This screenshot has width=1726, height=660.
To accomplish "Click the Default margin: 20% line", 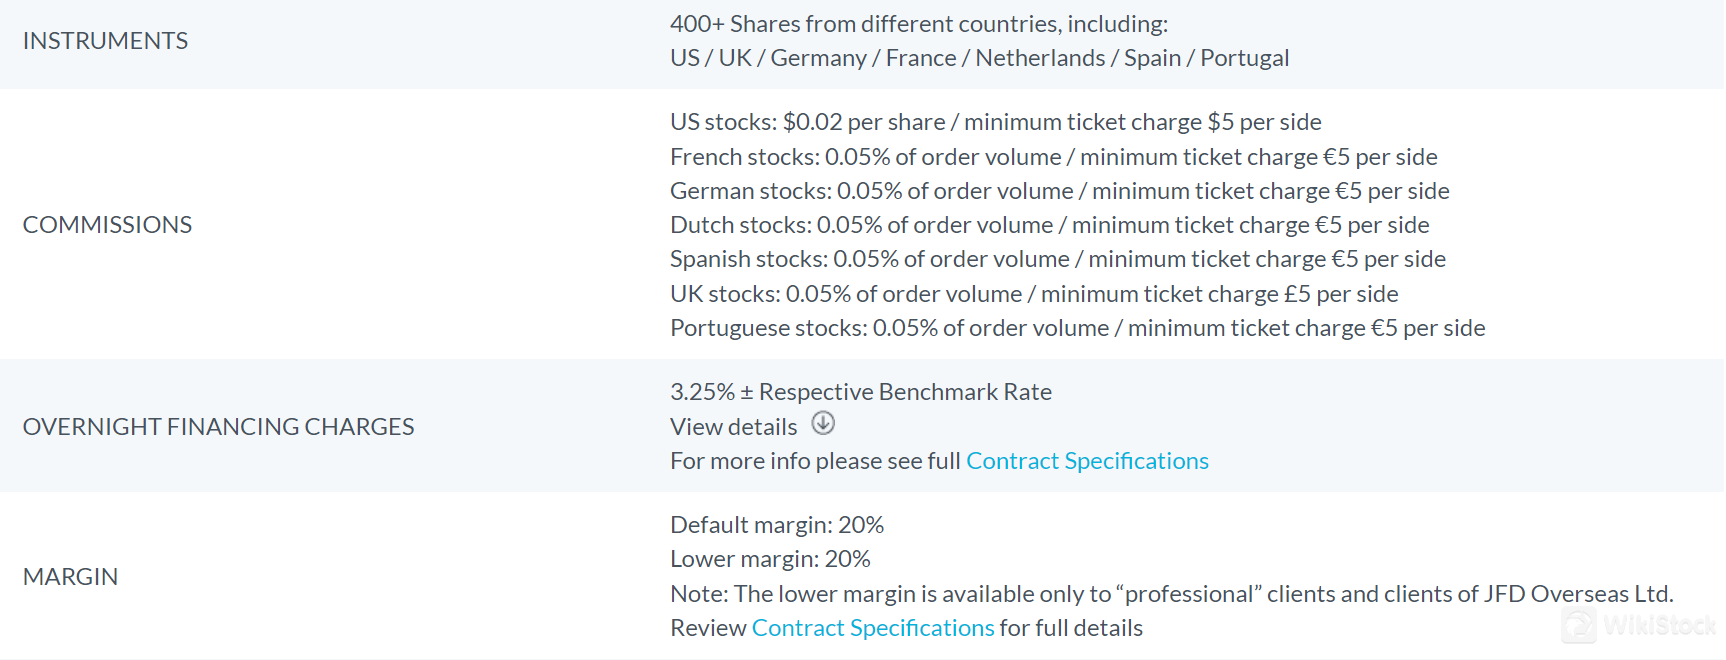I will [777, 525].
